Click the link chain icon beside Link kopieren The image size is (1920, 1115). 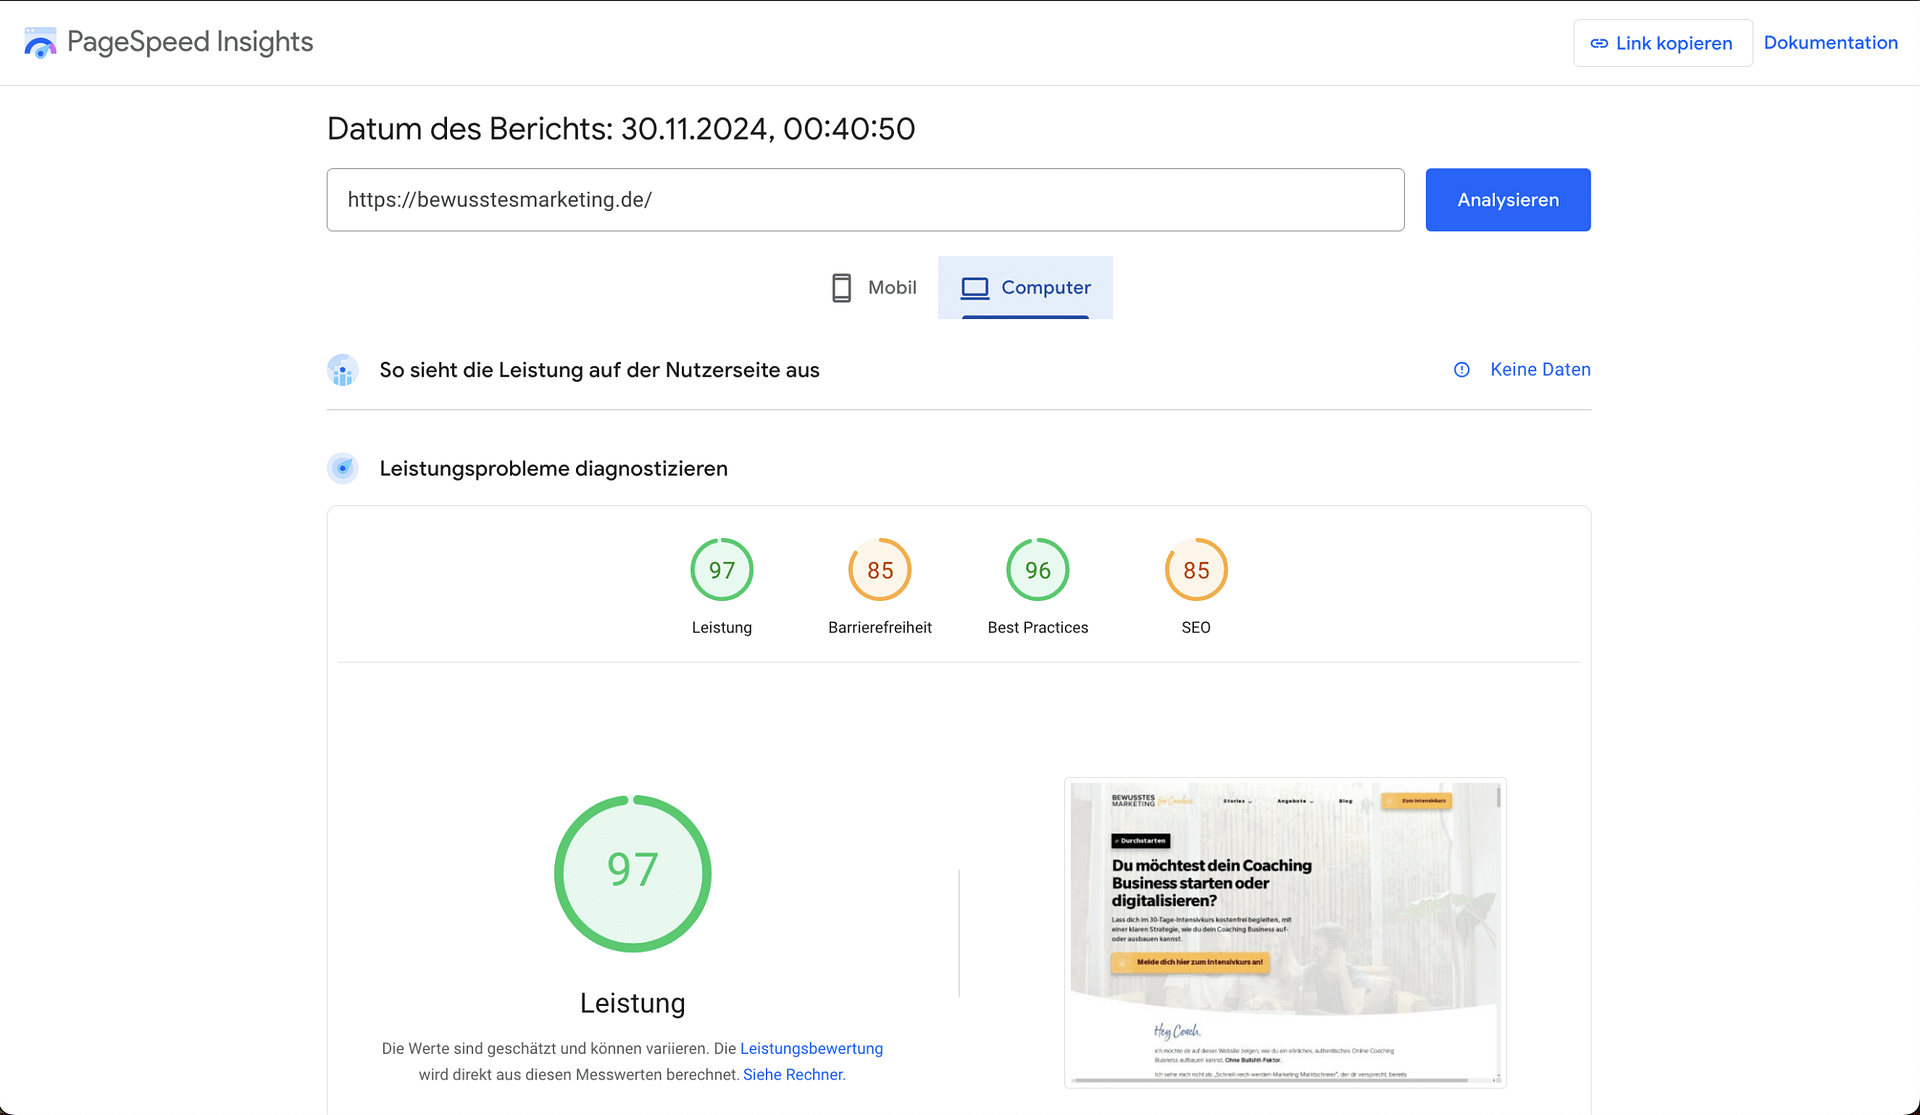tap(1599, 43)
